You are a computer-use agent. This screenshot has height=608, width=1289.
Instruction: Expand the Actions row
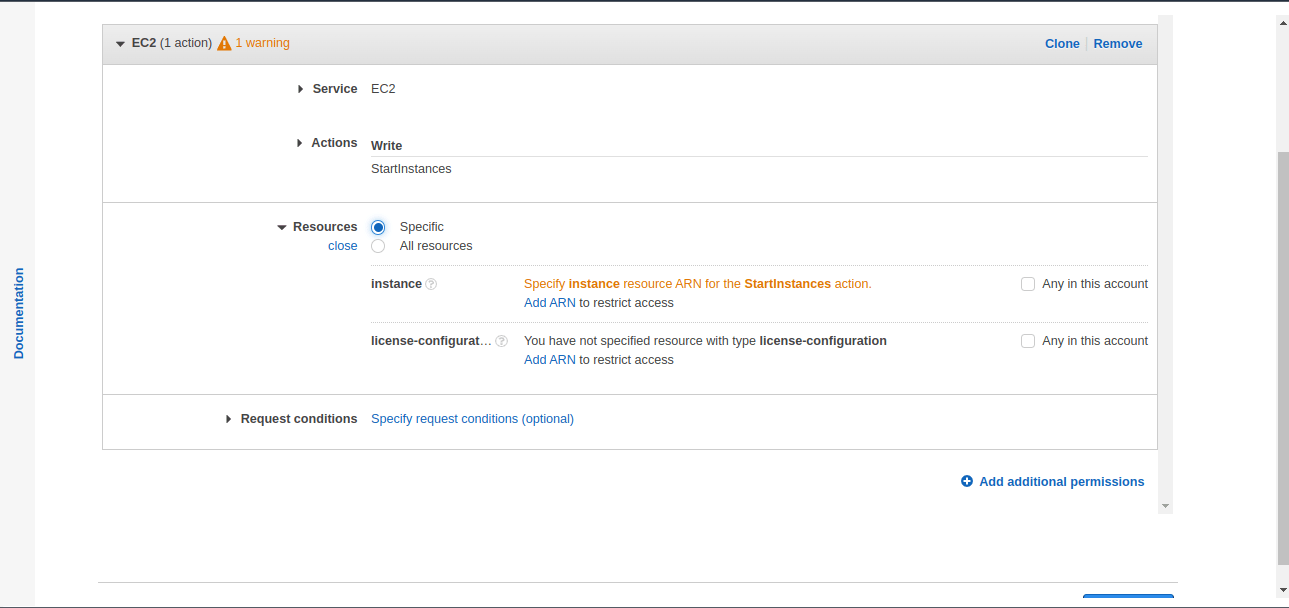point(299,143)
